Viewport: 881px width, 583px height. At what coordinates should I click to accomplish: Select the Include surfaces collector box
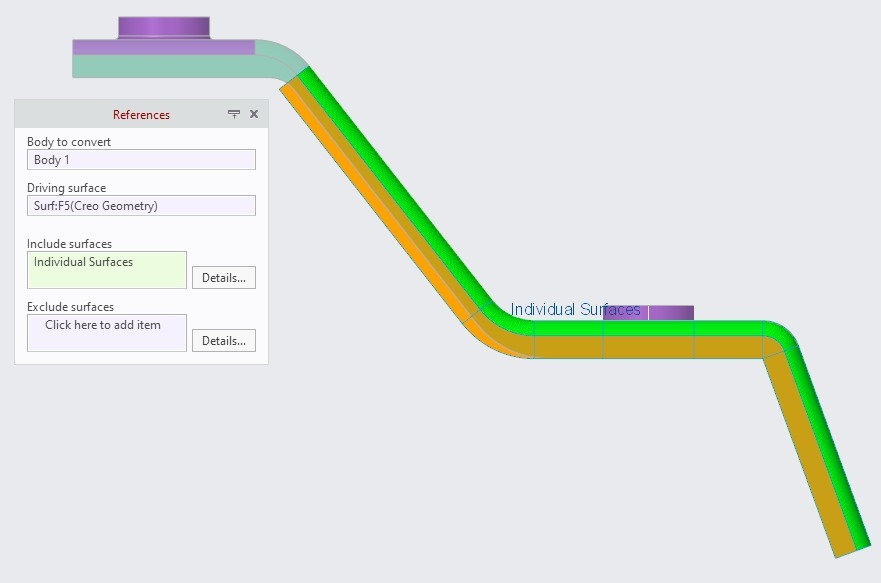tap(107, 270)
